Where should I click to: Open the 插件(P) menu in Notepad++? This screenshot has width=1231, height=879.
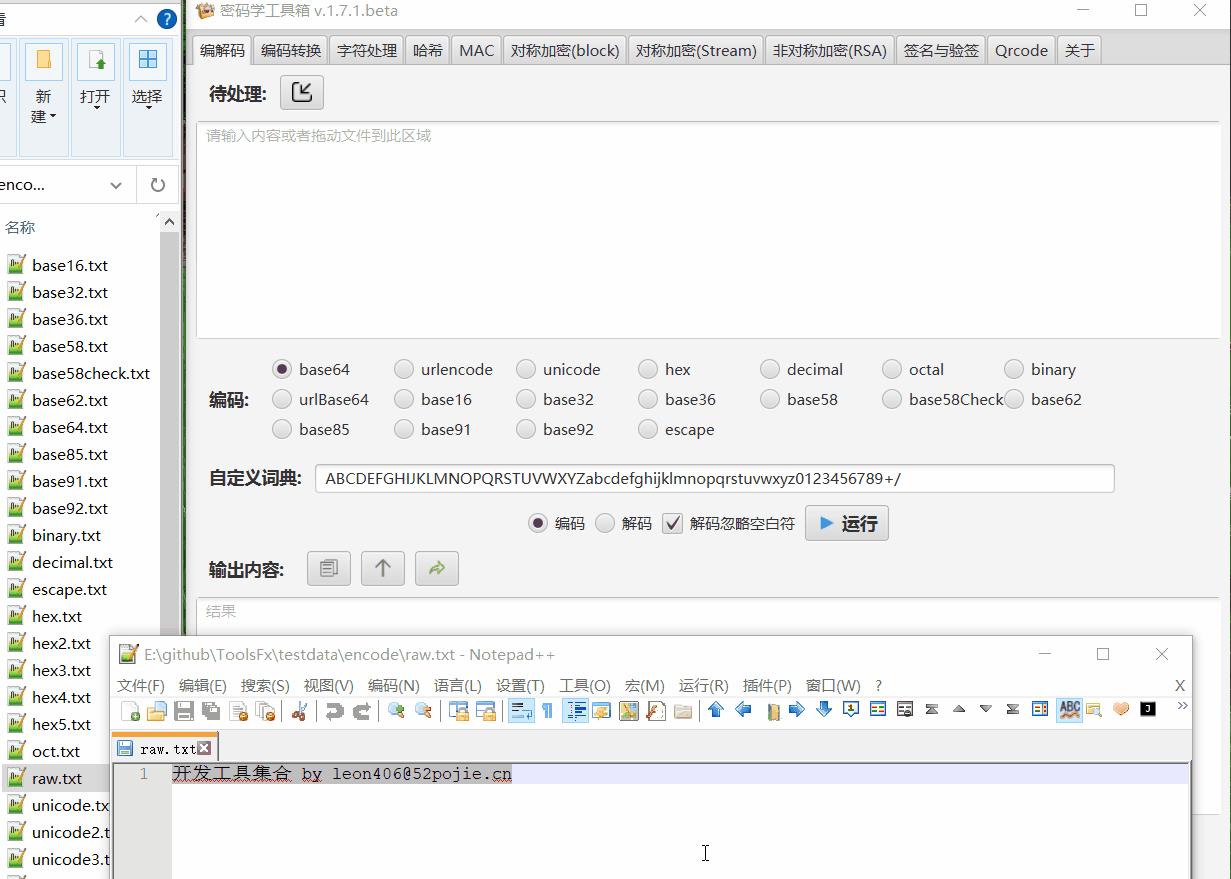767,686
